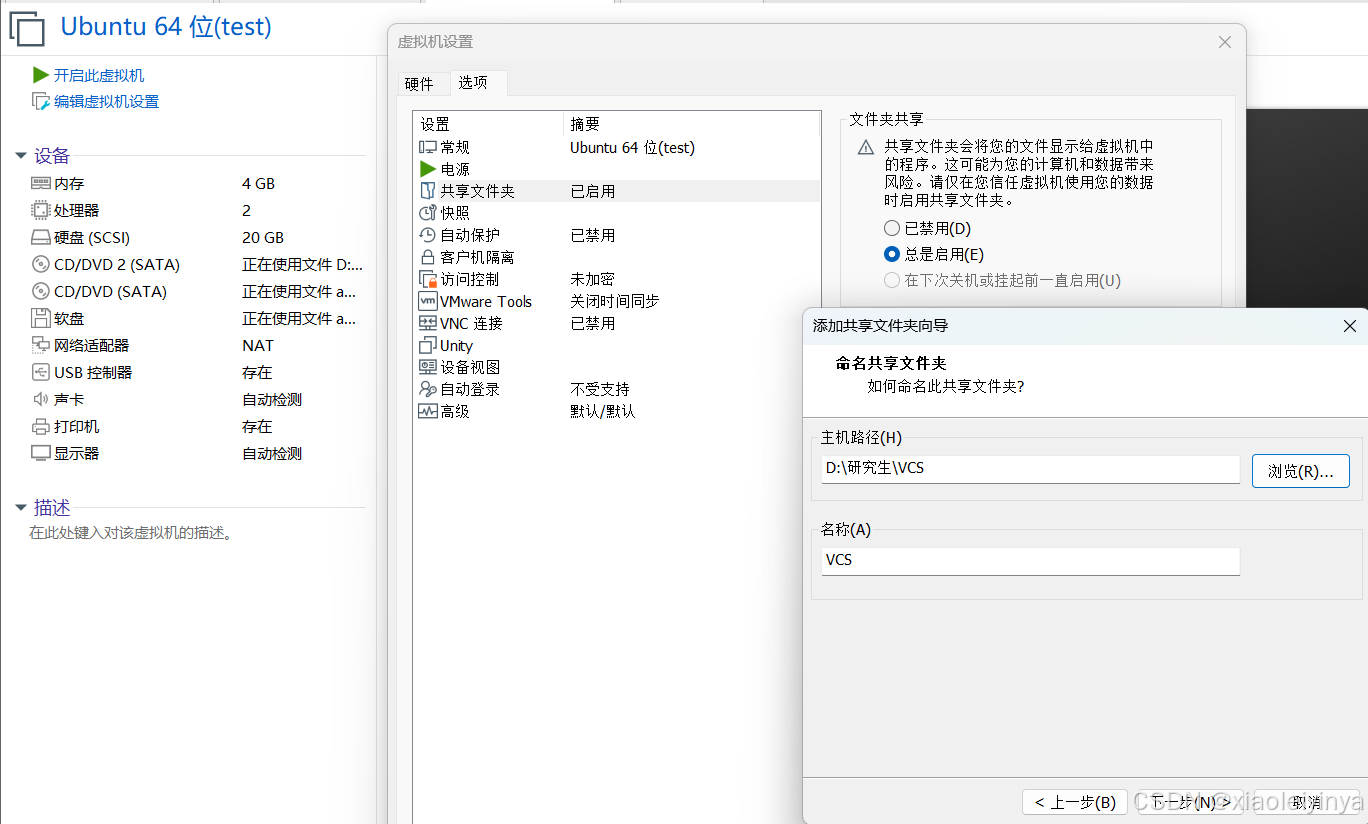Click the advanced summary '默认/默认'
1368x824 pixels.
[603, 412]
